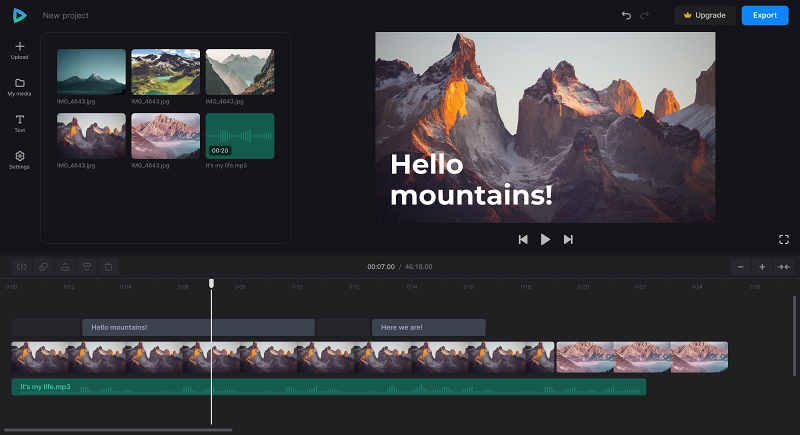The image size is (800, 435).
Task: Click the total duration 46:18.00
Action: click(x=418, y=267)
